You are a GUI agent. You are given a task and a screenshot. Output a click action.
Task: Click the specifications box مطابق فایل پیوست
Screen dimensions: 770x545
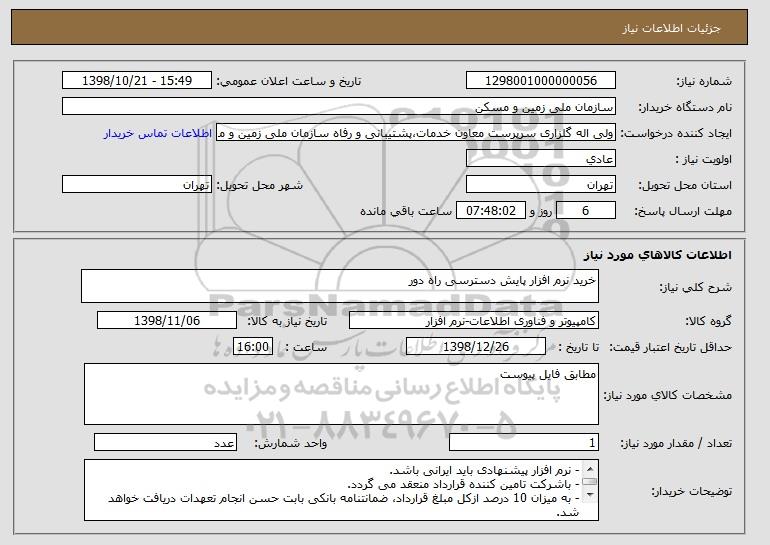click(x=341, y=394)
